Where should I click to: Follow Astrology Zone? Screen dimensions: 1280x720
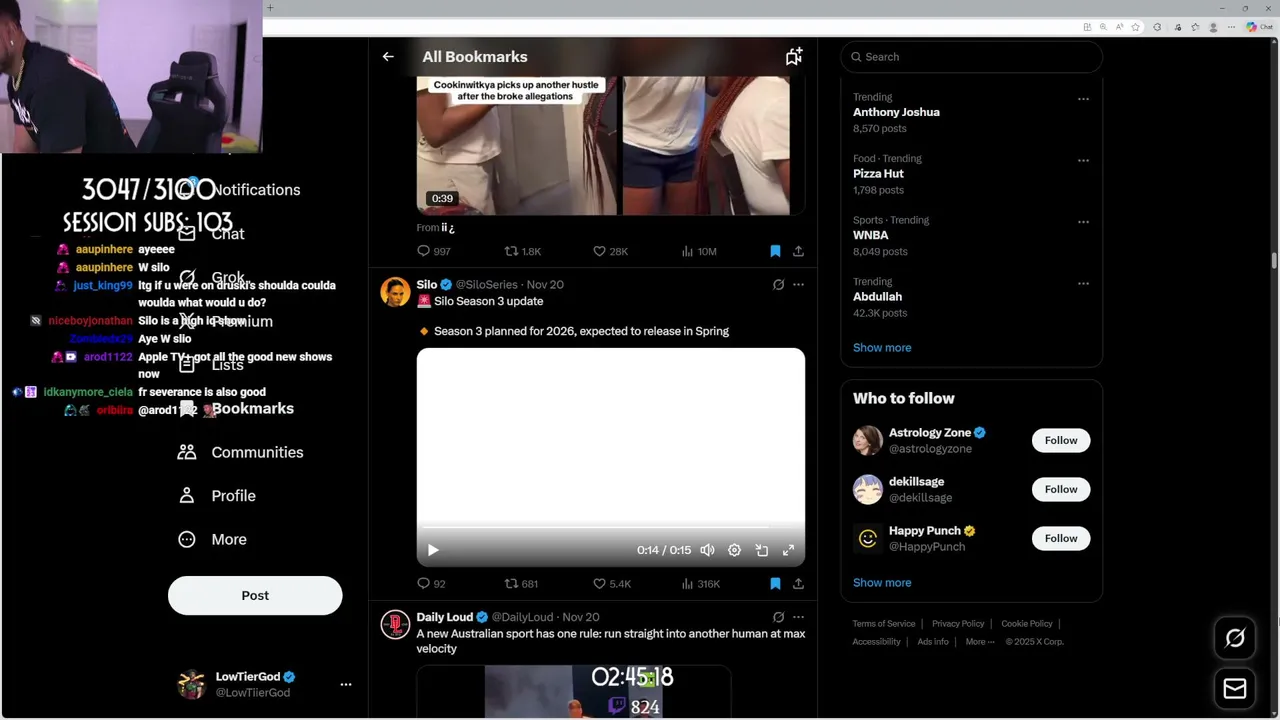pyautogui.click(x=1061, y=440)
